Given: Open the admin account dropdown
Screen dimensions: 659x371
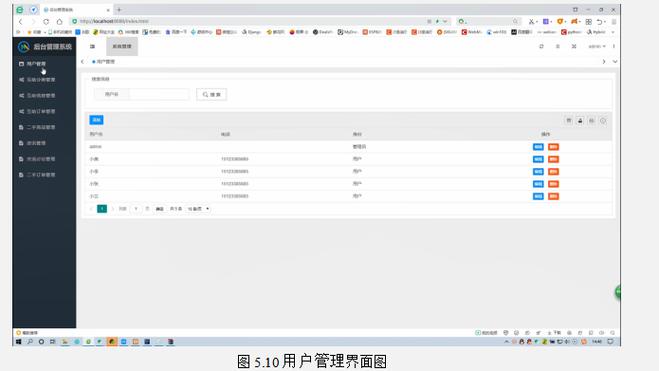Looking at the screenshot, I should tap(597, 47).
